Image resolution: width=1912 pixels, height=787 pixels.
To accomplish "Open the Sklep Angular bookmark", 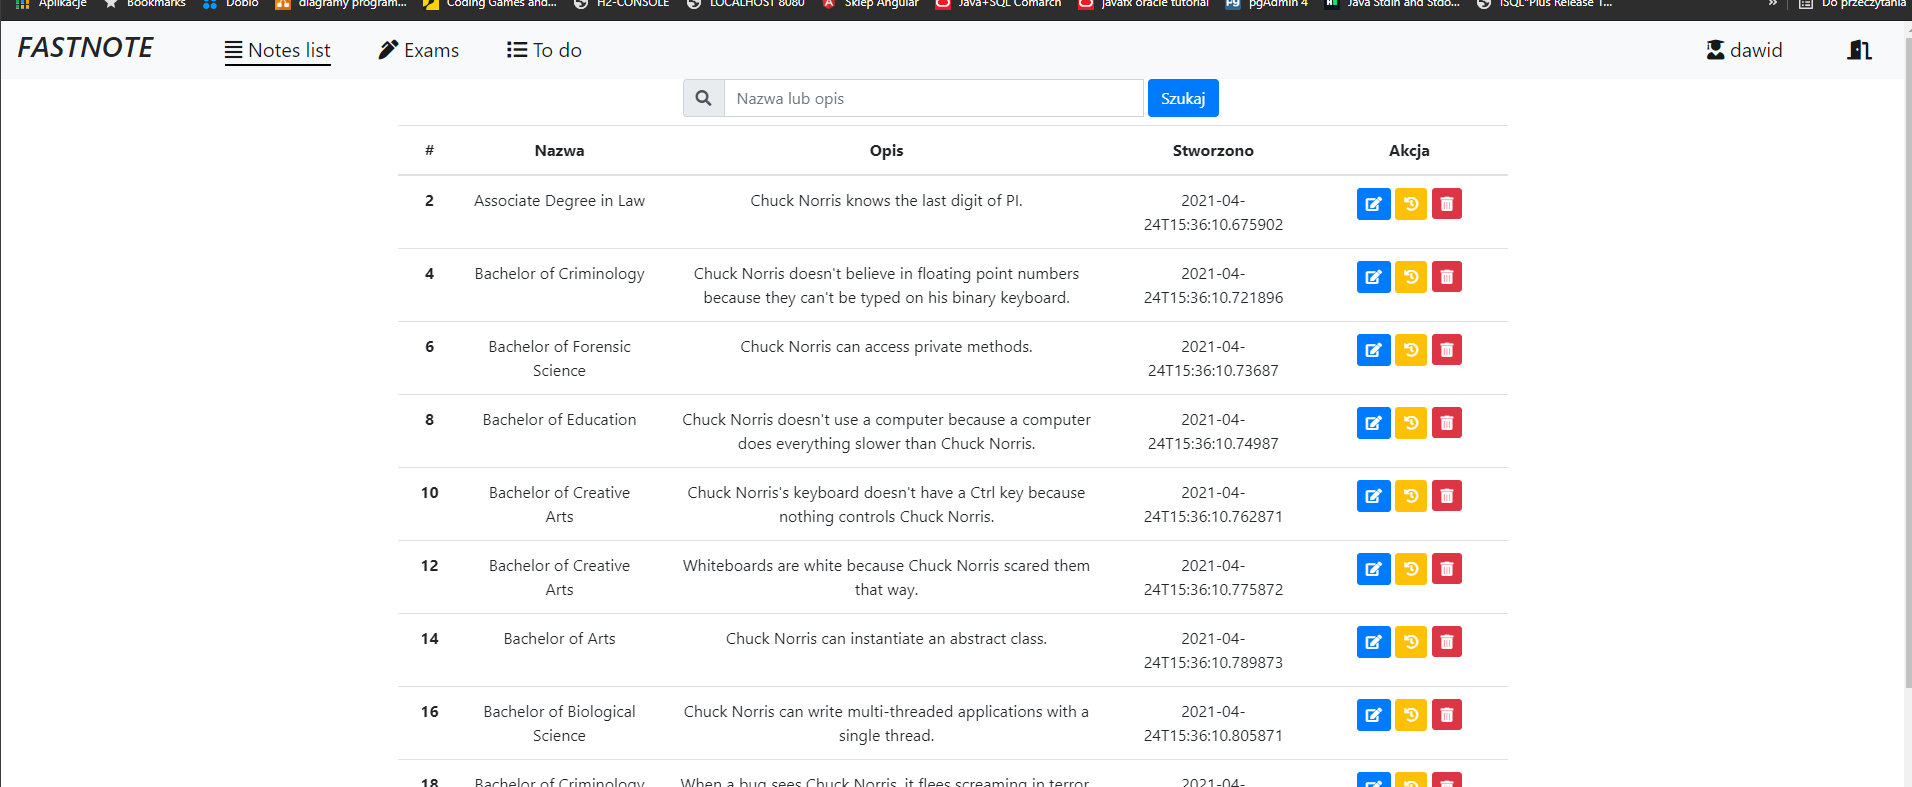I will coord(870,5).
